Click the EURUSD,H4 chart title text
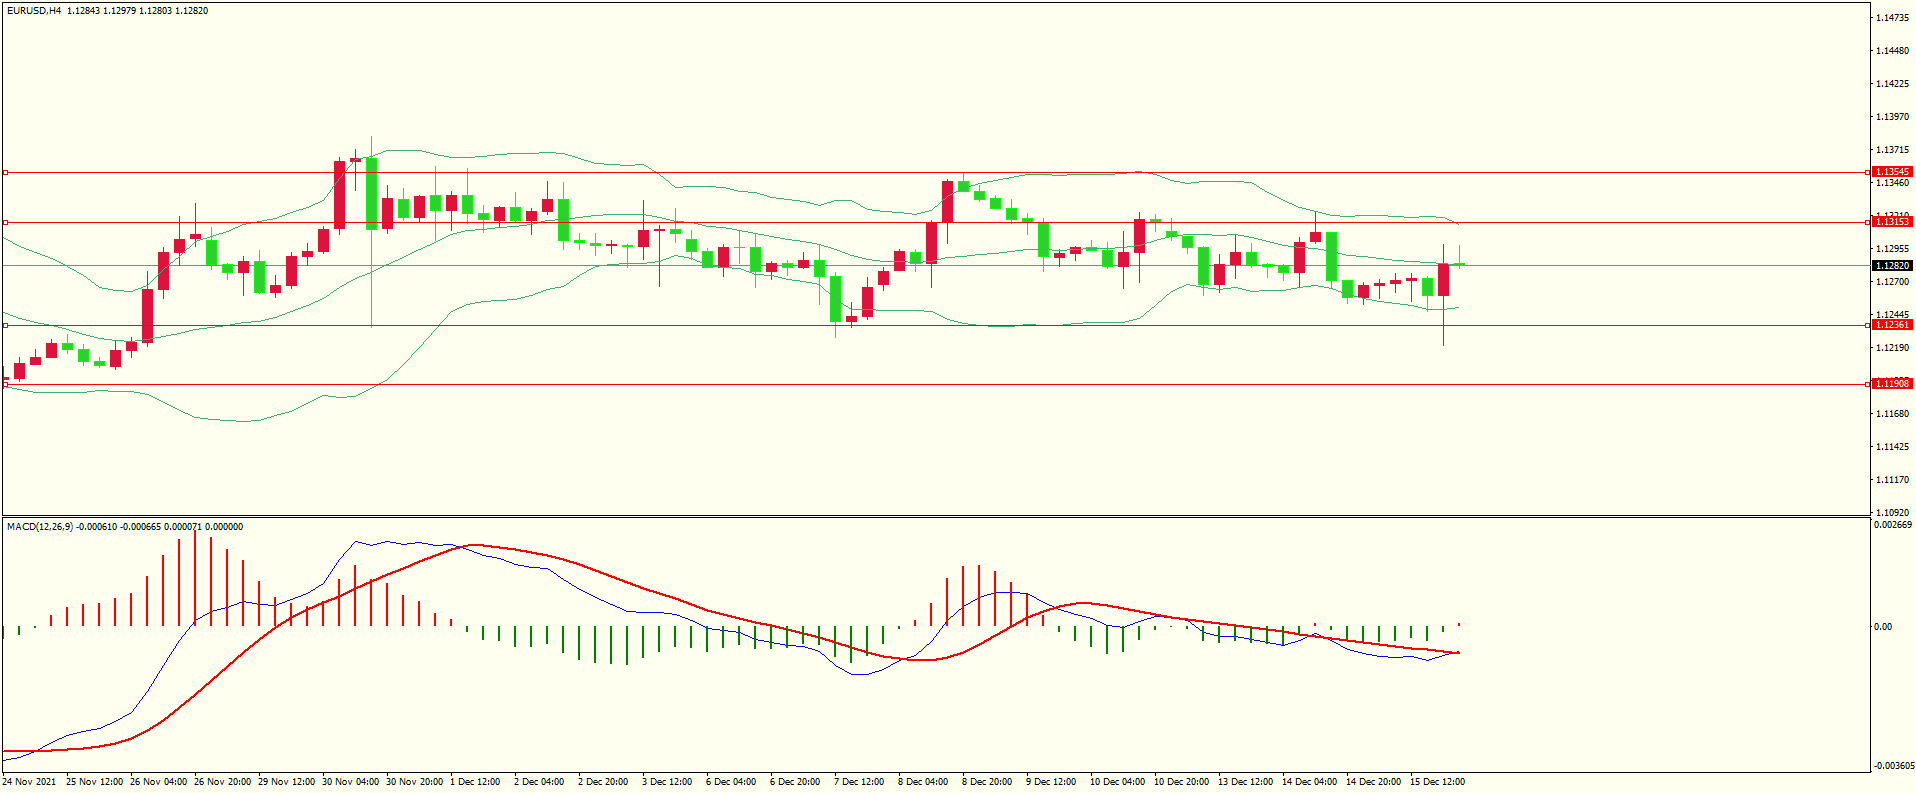This screenshot has width=1916, height=793. coord(34,11)
